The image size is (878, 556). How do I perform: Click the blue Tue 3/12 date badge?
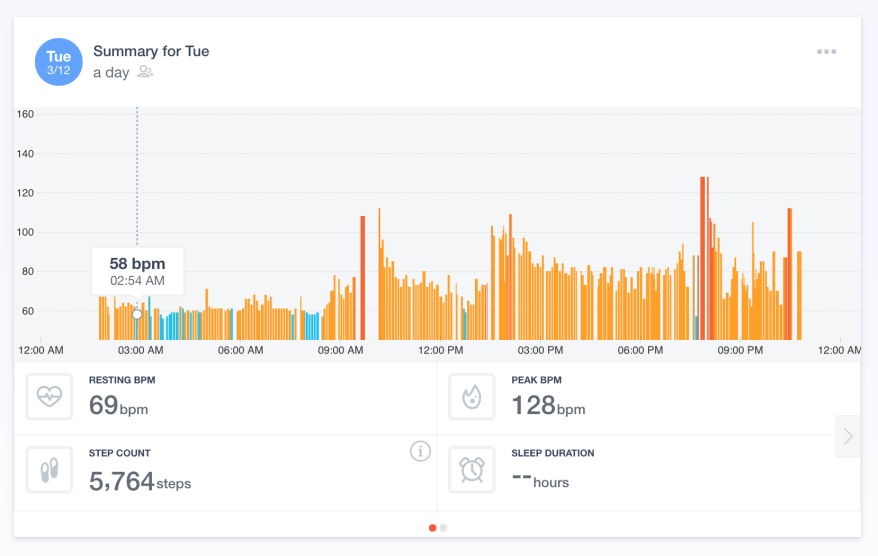click(59, 62)
